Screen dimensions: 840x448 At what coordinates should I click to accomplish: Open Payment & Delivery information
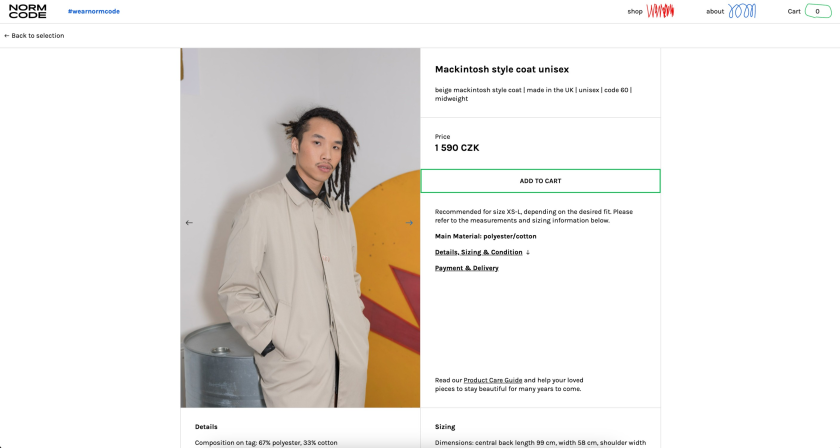tap(467, 268)
